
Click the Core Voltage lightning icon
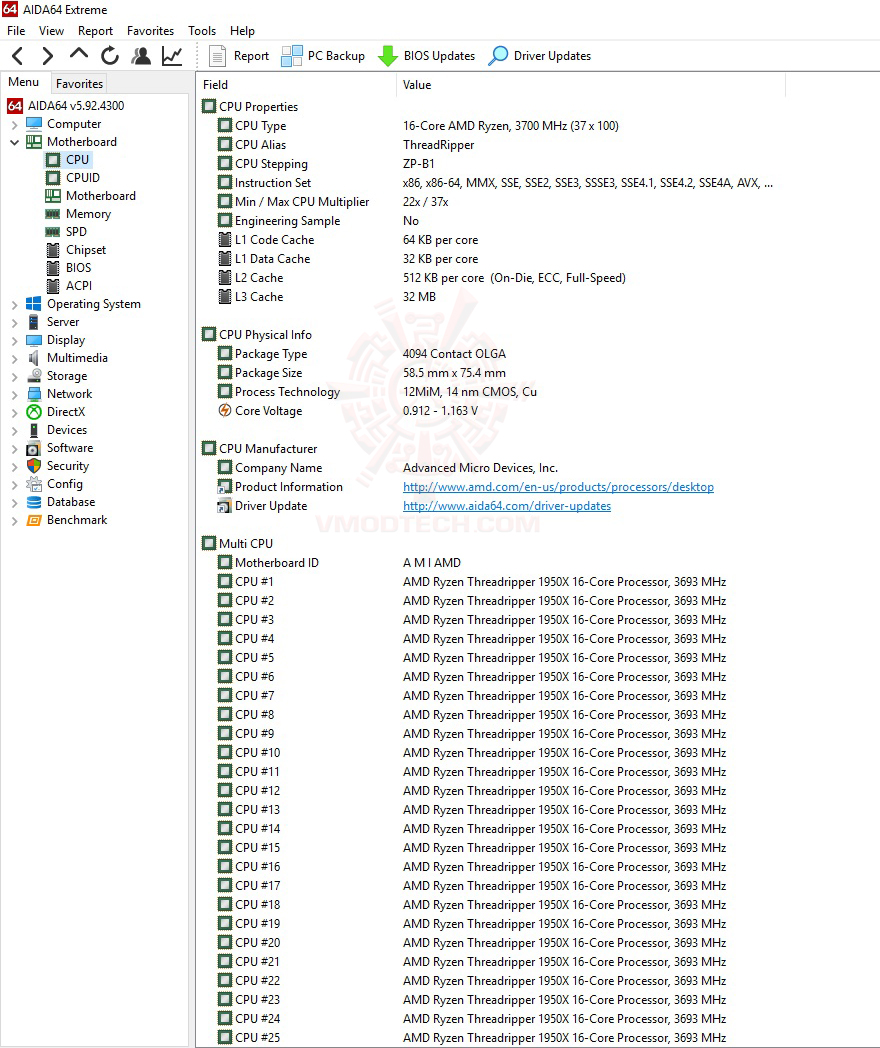click(x=225, y=410)
